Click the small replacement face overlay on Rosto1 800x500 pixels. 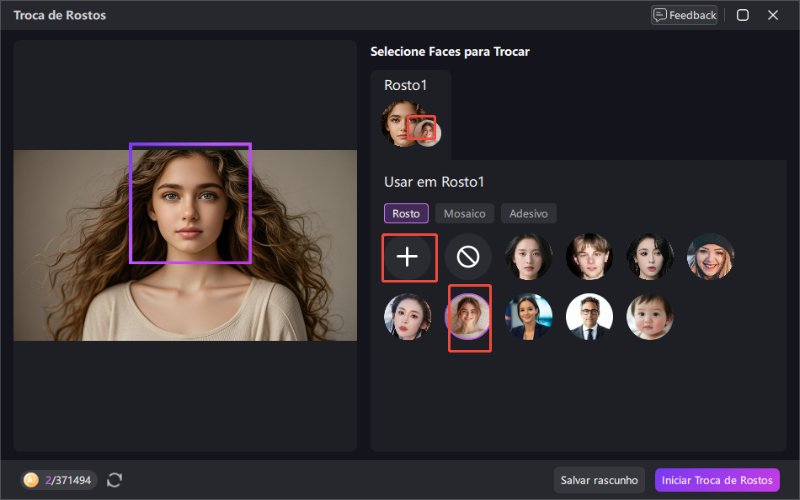tap(427, 133)
